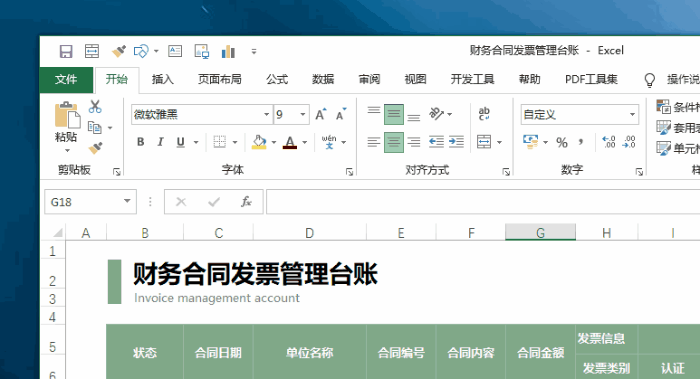Toggle Wrap Text (ab) icon

pyautogui.click(x=484, y=114)
